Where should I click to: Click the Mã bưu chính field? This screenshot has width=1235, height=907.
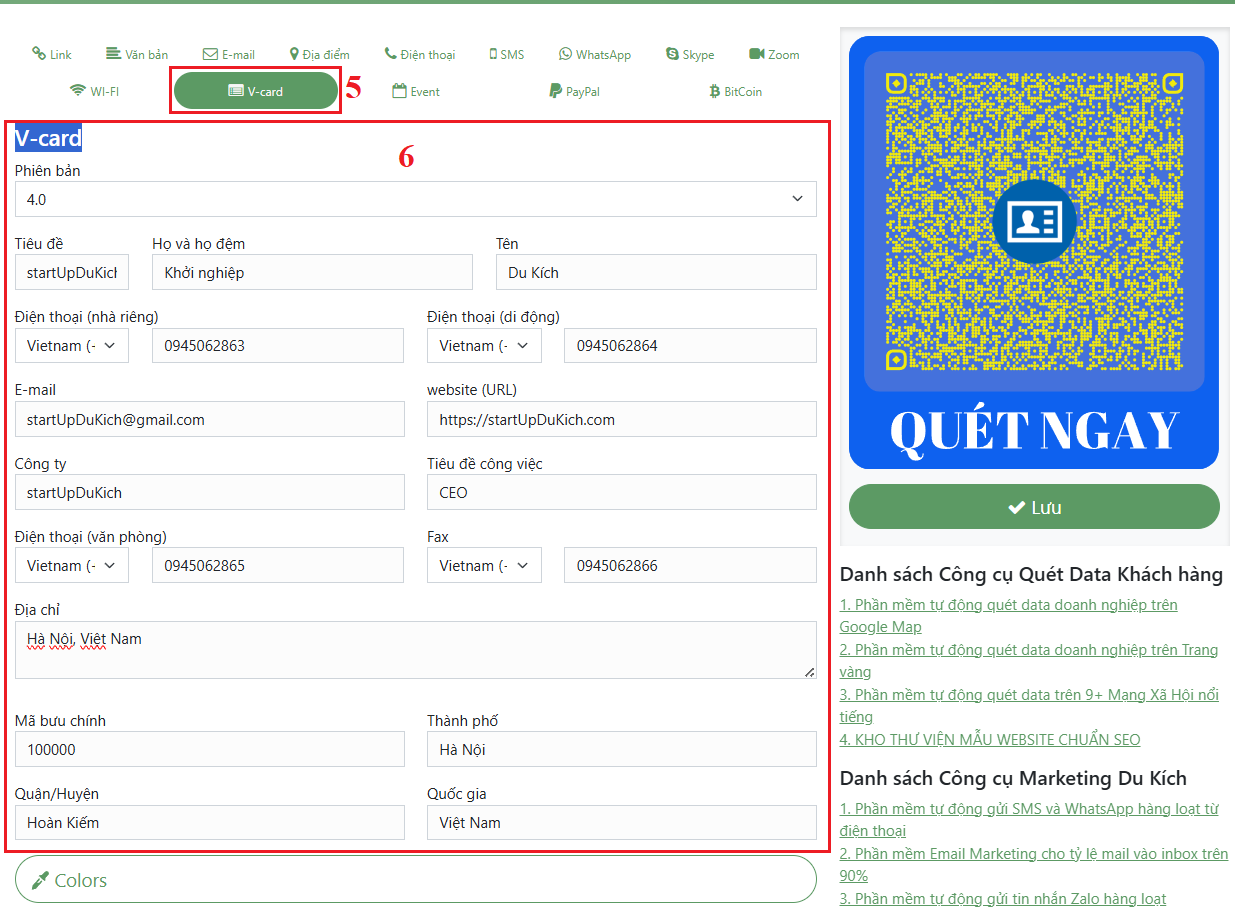point(210,749)
